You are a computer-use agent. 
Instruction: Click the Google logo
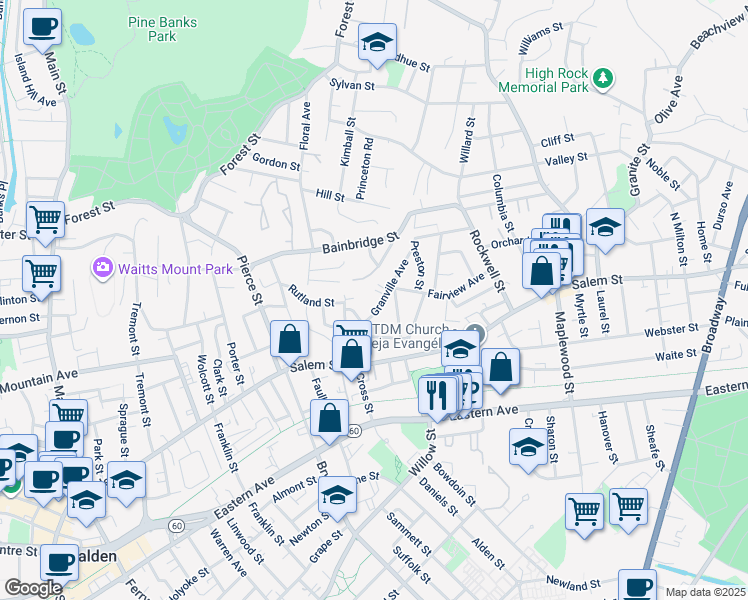tap(33, 588)
